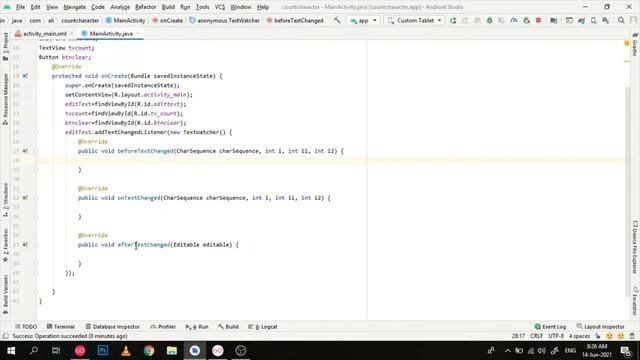Toggle the Device File Explorer panel
This screenshot has height=360, width=640.
click(x=635, y=247)
